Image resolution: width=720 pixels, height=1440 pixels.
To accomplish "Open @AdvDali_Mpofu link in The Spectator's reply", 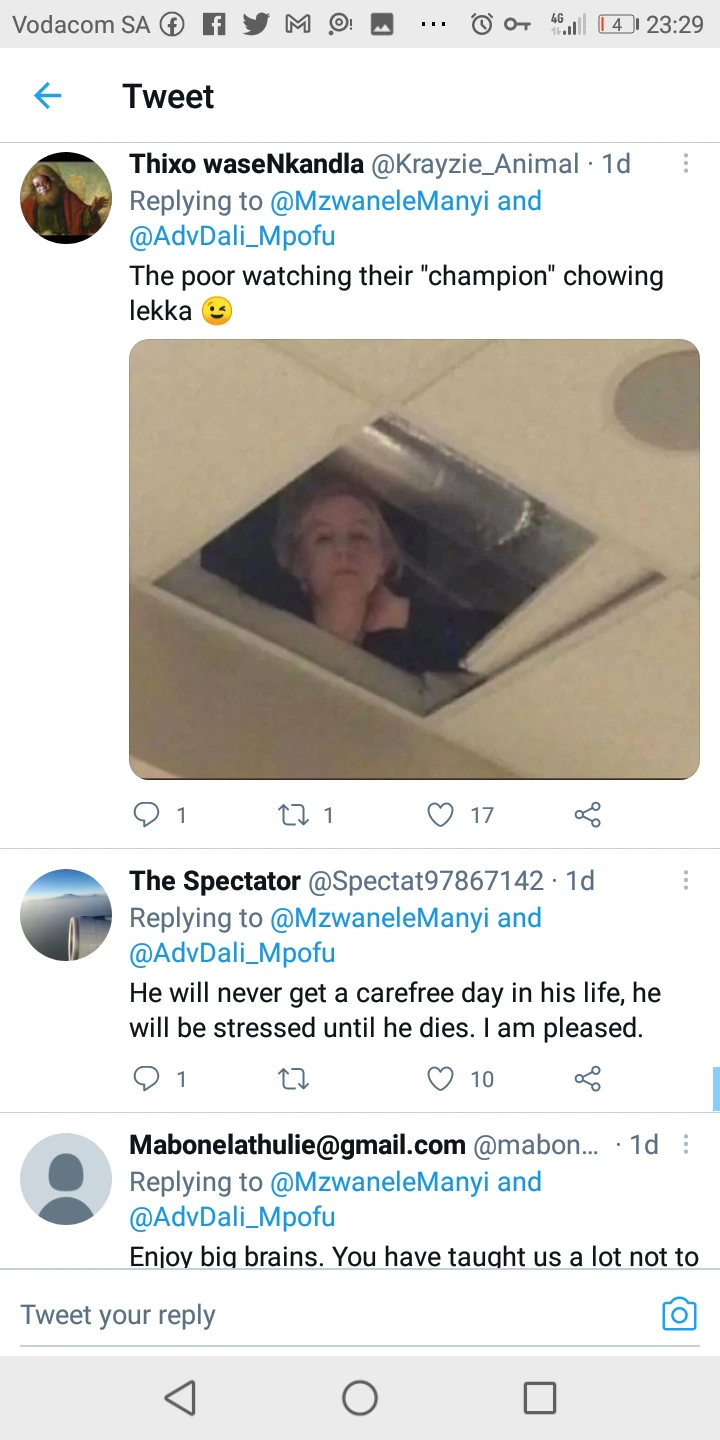I will pos(232,953).
